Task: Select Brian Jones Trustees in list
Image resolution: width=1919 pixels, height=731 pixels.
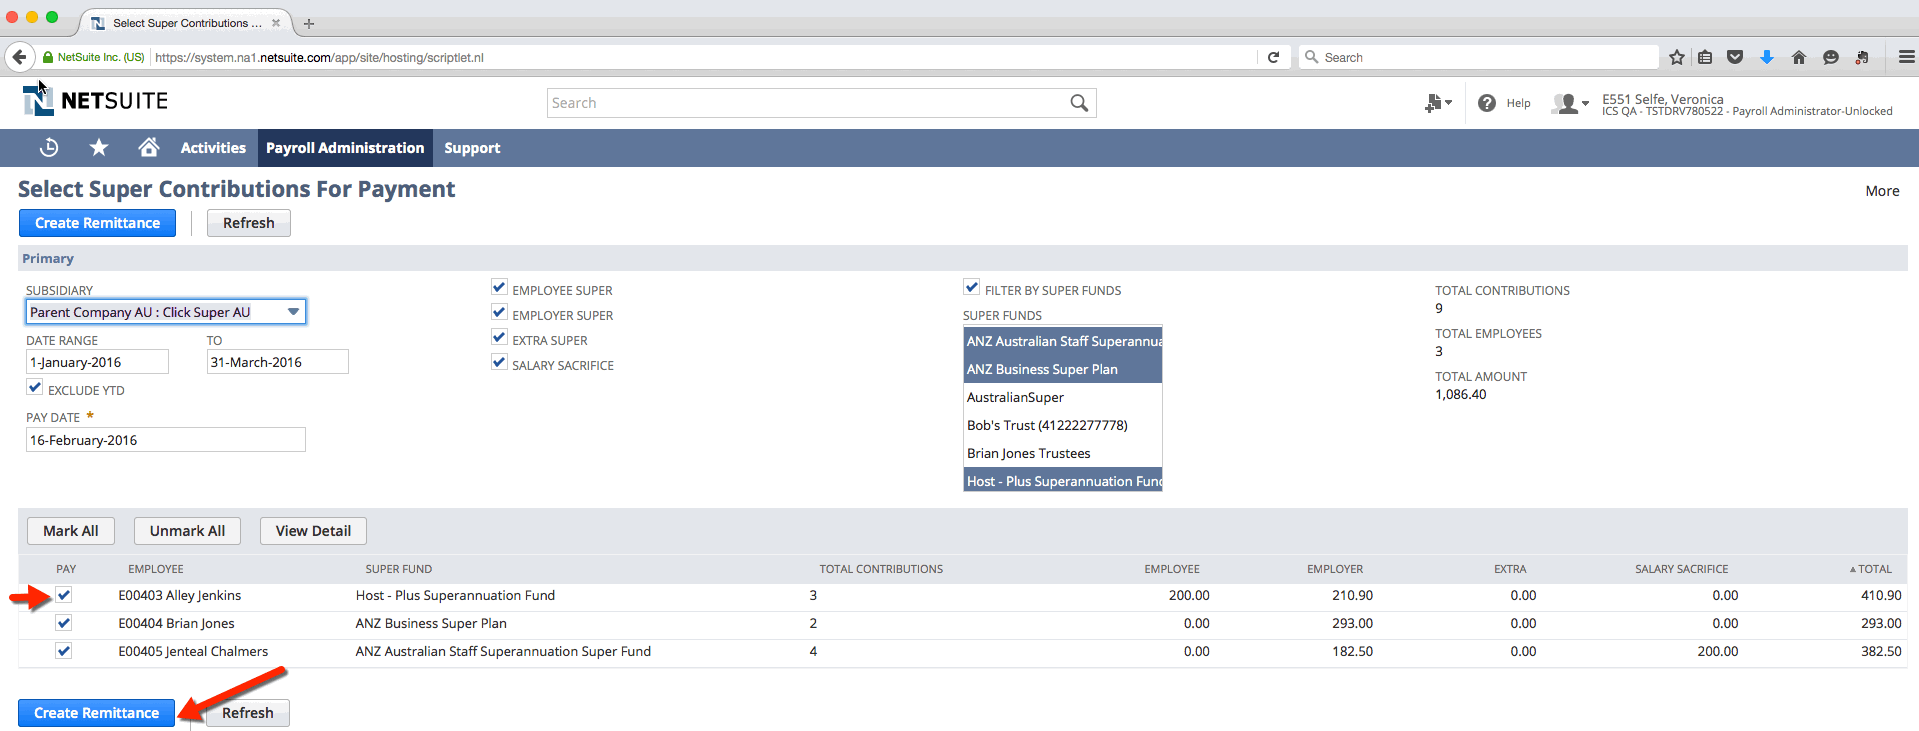Action: tap(1063, 453)
